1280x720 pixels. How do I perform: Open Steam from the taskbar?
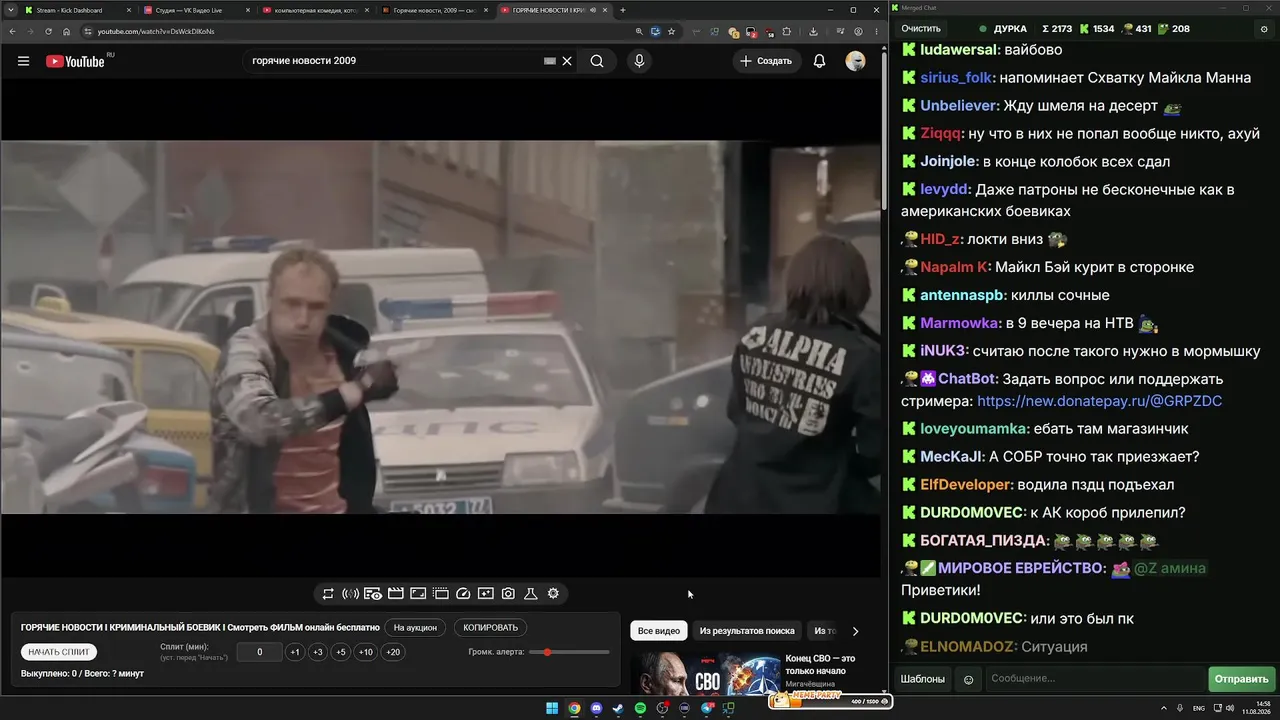click(618, 708)
